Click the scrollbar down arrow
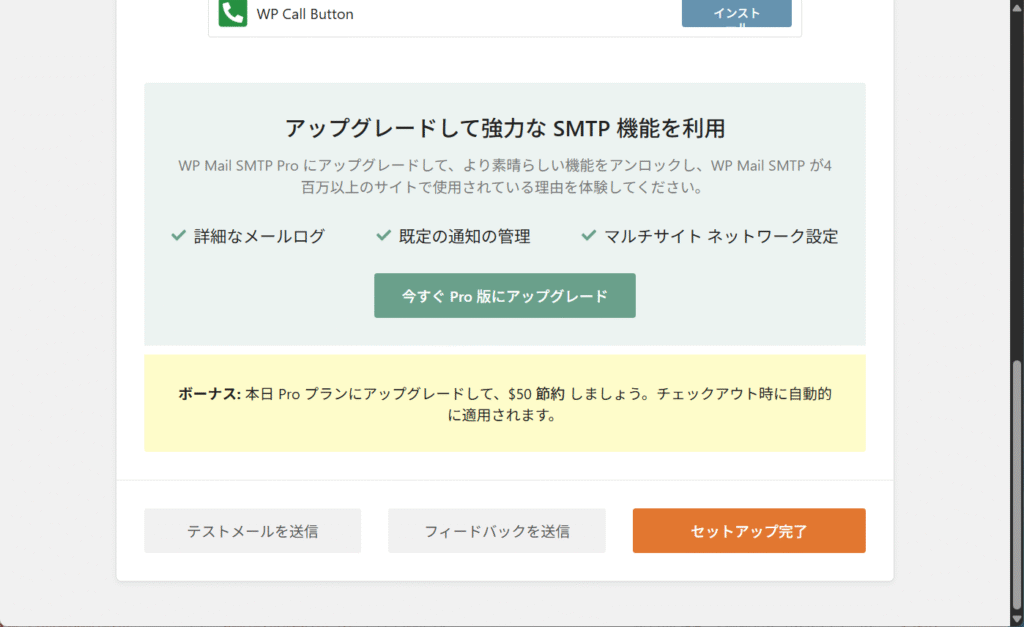 coord(1017,619)
